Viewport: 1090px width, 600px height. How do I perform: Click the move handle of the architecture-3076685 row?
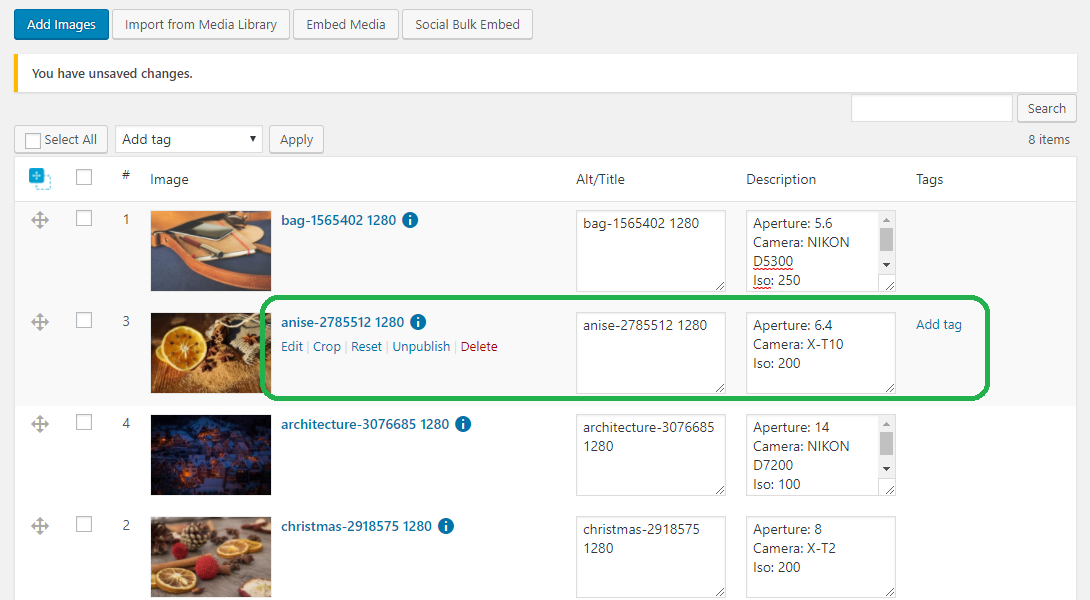40,424
